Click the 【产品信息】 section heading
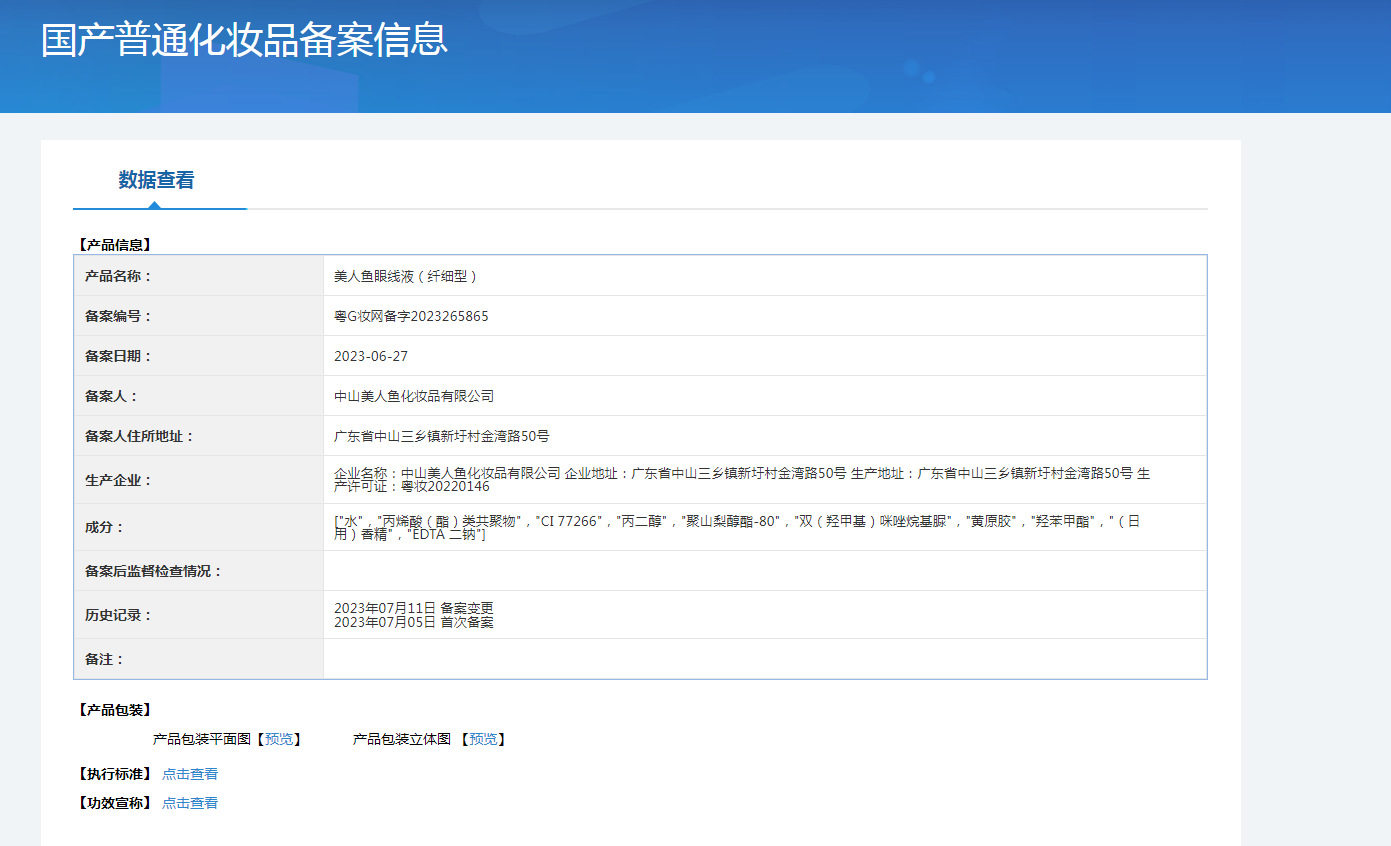 (x=114, y=244)
